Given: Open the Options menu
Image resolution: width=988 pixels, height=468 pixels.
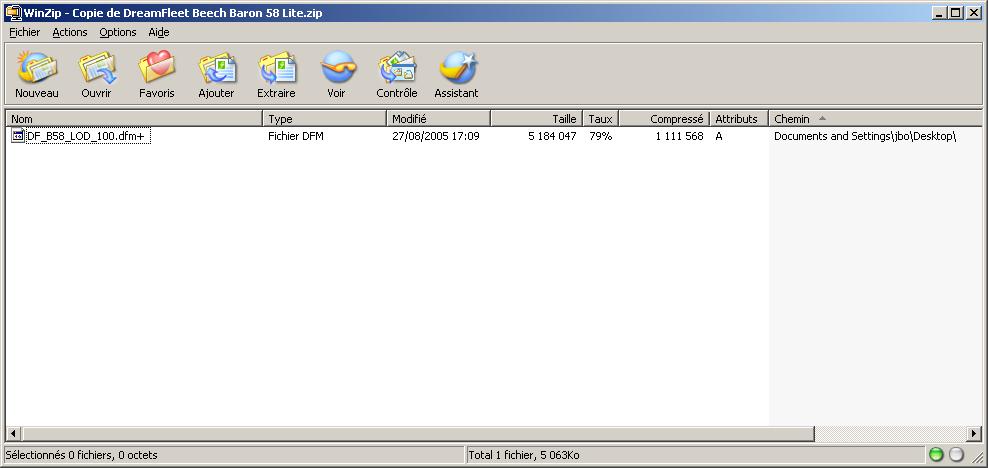Looking at the screenshot, I should (x=118, y=32).
